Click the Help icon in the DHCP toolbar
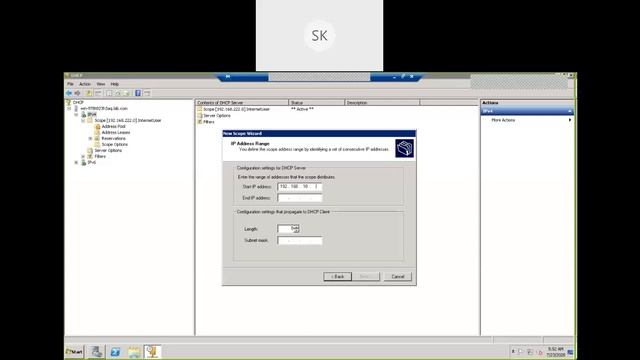 point(138,93)
